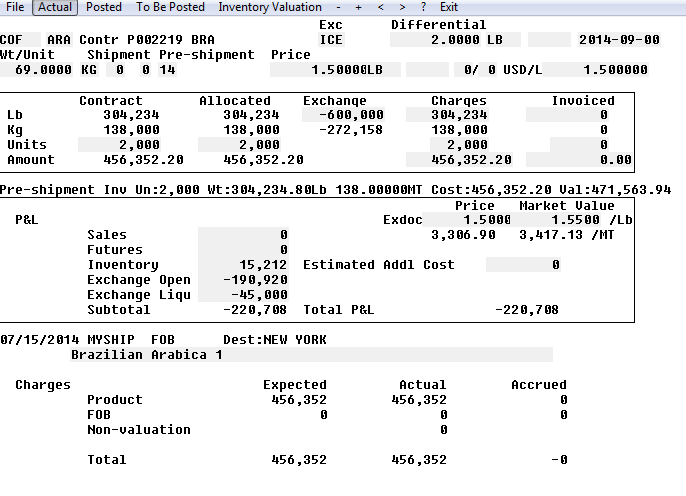Click the Allocated Units 2,000 field
This screenshot has width=686, height=496.
coord(239,145)
